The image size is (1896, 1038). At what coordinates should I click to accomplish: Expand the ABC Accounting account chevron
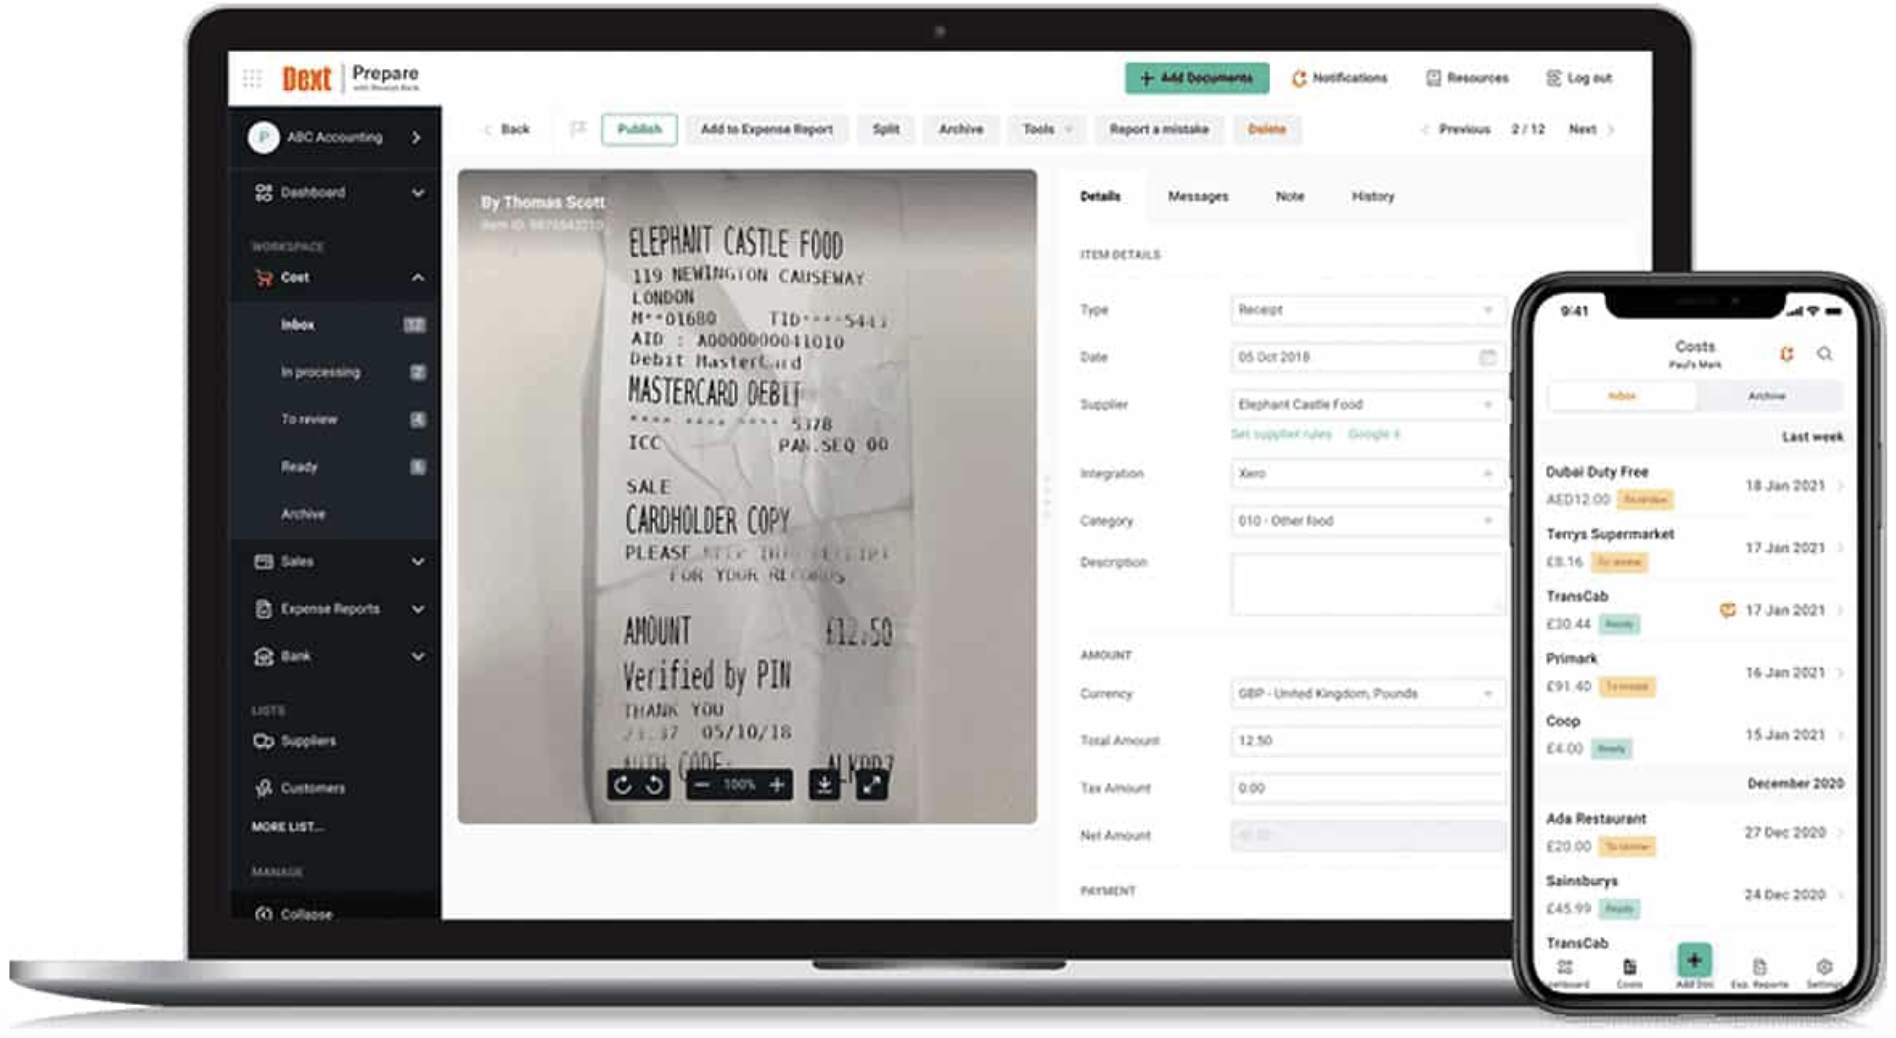tap(416, 137)
